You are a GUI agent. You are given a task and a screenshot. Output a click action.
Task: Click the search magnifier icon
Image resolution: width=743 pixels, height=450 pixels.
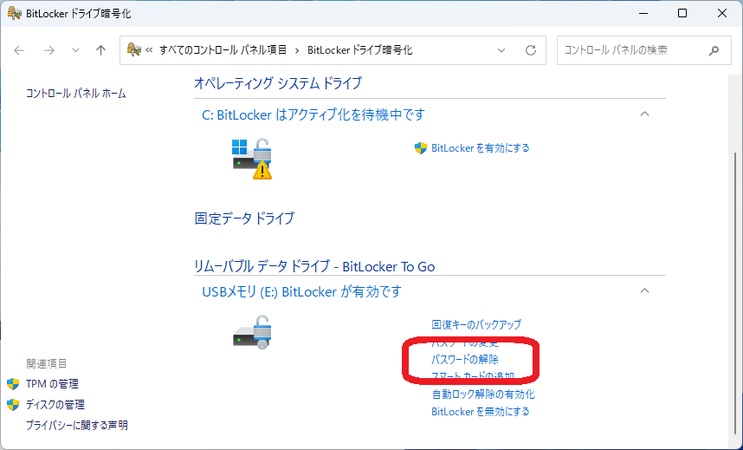714,50
